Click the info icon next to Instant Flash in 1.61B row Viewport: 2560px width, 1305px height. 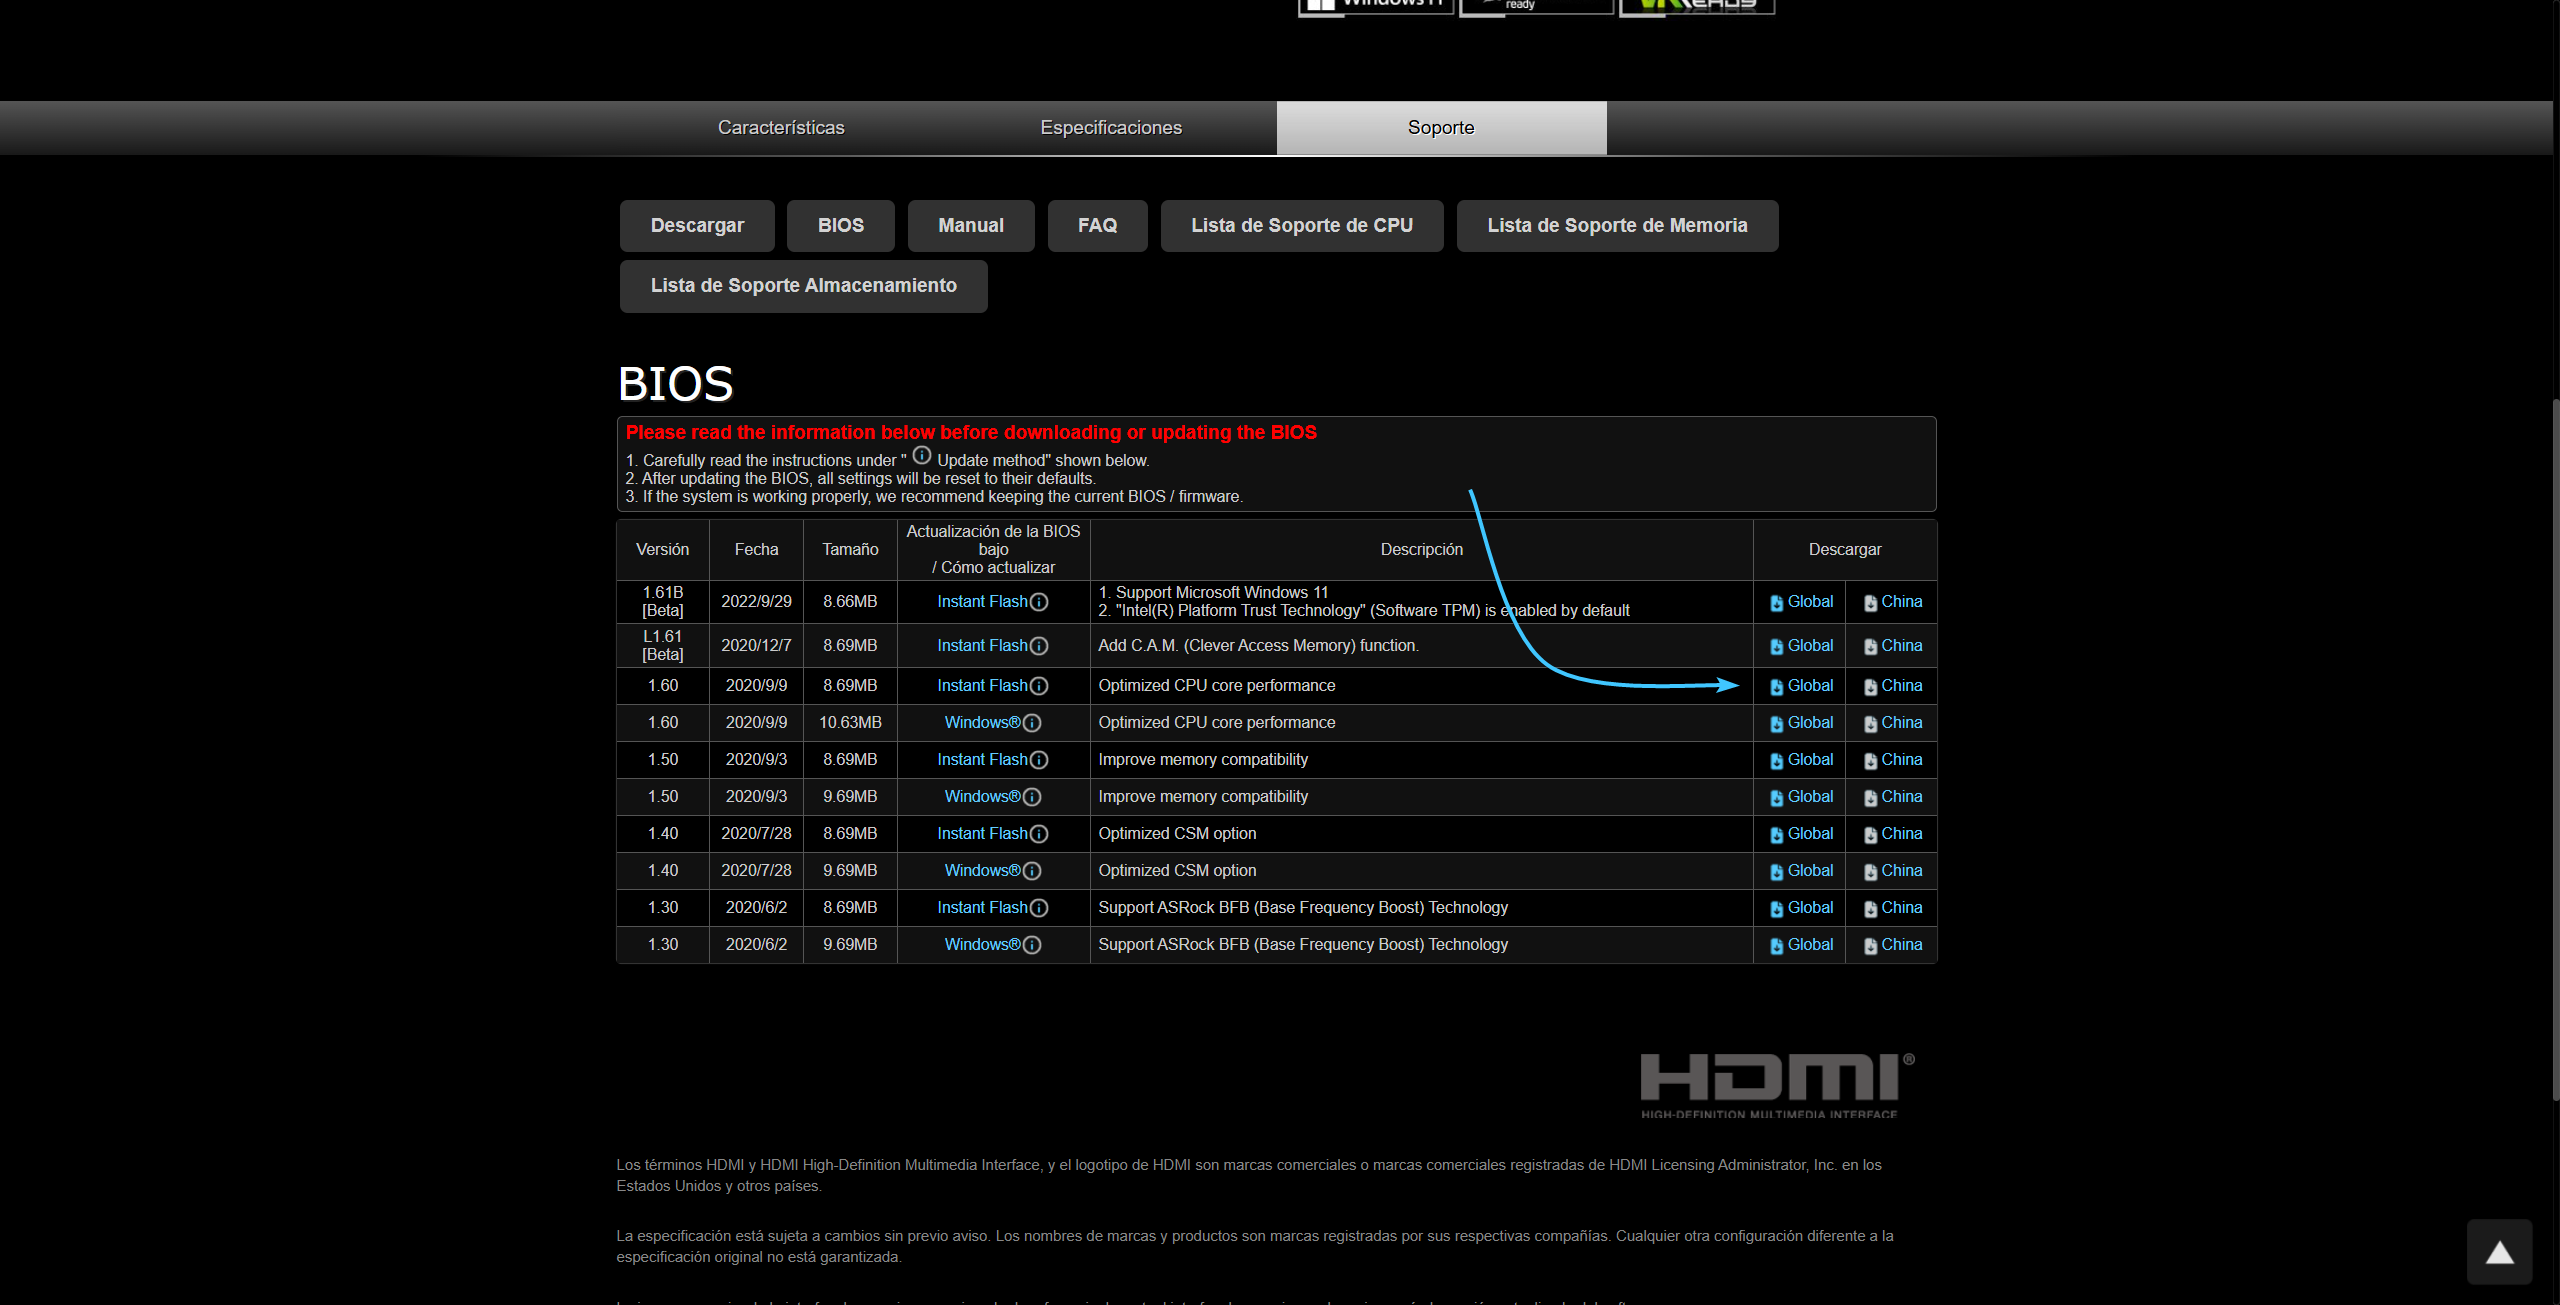1039,602
